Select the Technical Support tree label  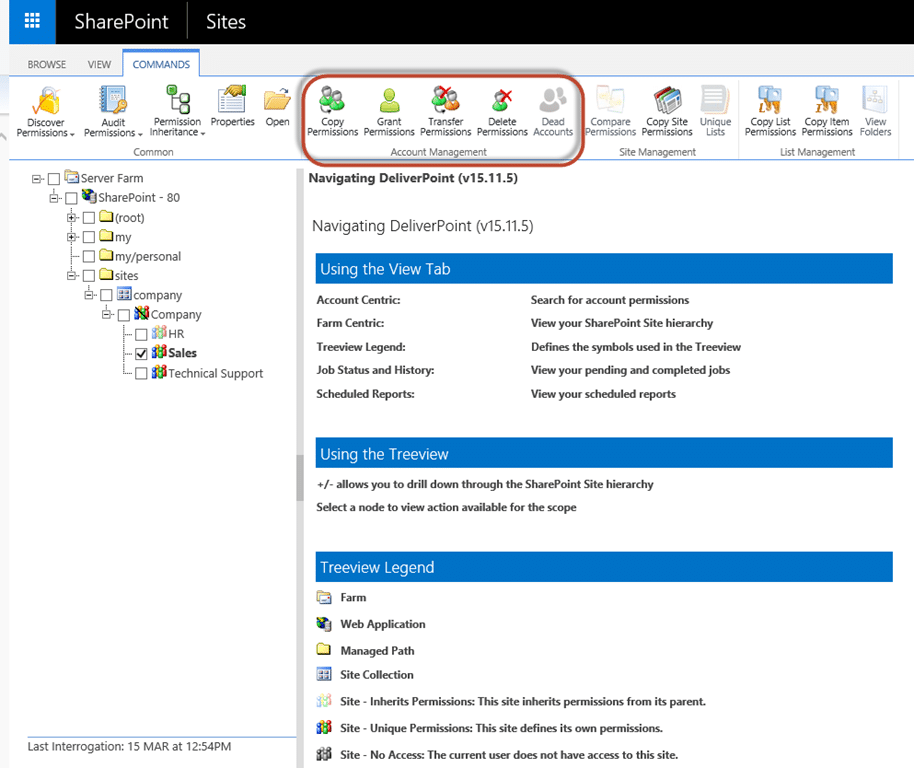click(216, 373)
